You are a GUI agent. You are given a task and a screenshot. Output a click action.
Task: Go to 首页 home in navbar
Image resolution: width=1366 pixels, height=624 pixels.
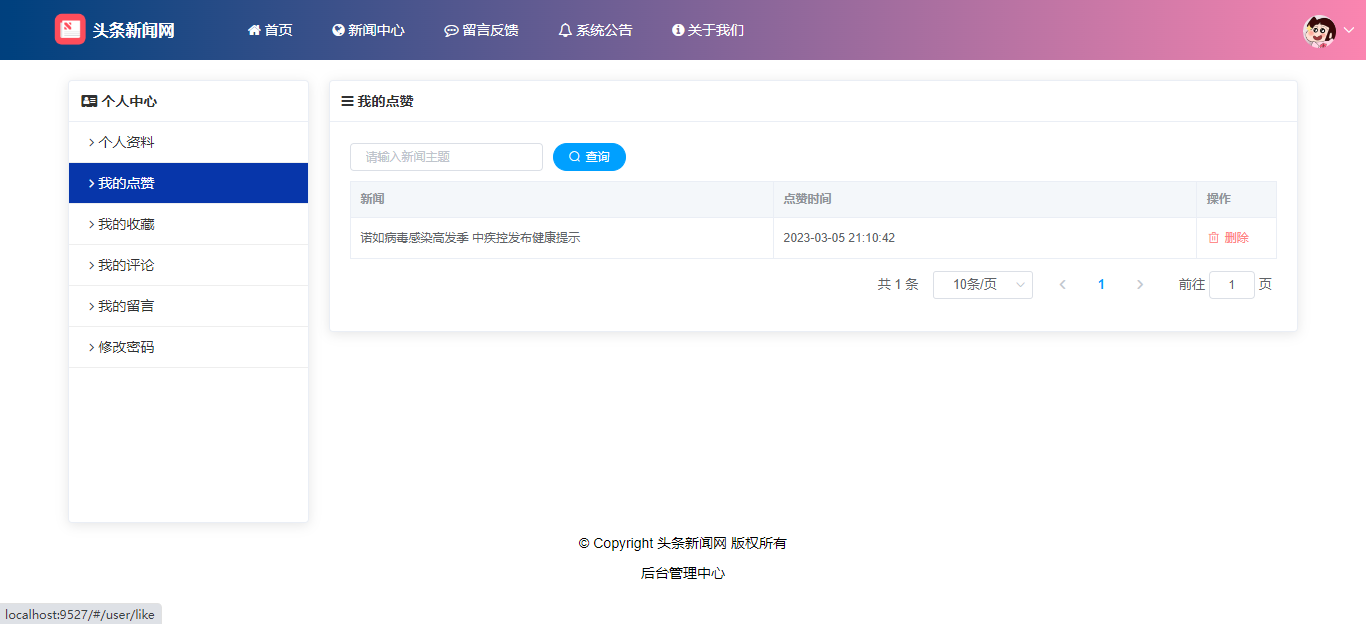[270, 30]
